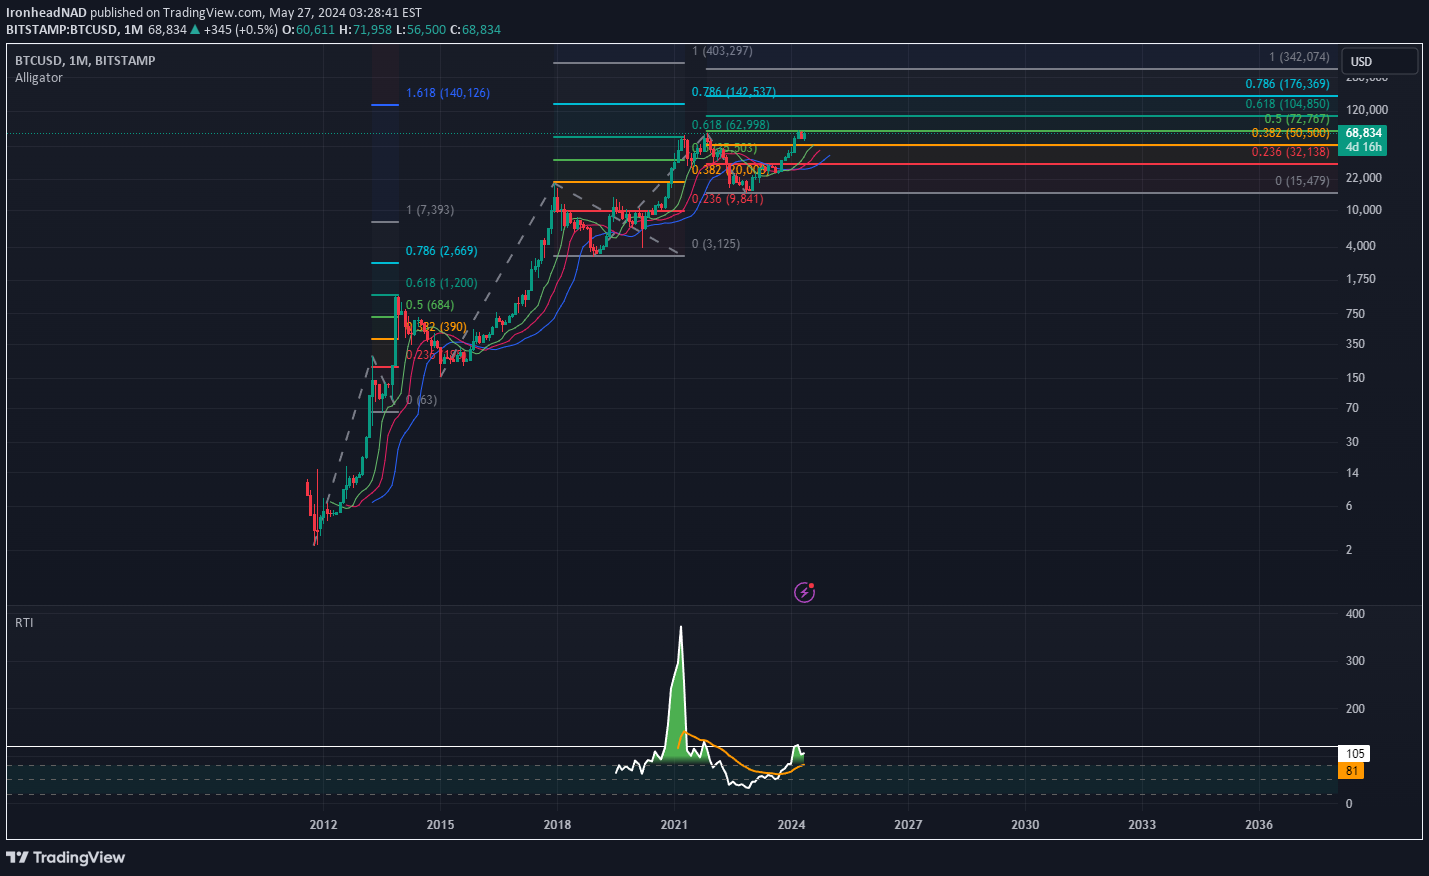Screen dimensions: 1429x876
Task: Click the 750 price axis tick
Action: (x=1355, y=313)
